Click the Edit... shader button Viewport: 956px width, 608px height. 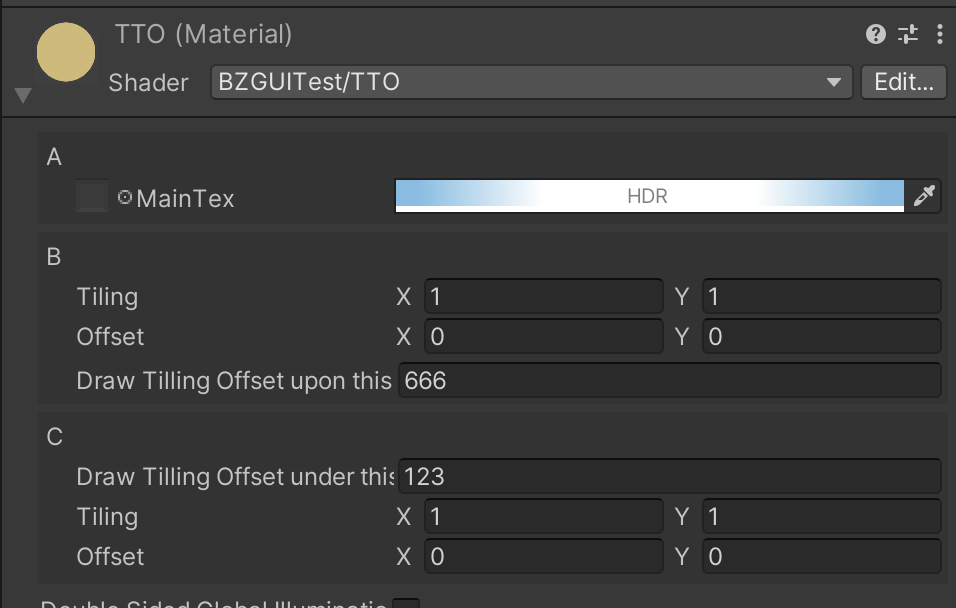pos(903,82)
